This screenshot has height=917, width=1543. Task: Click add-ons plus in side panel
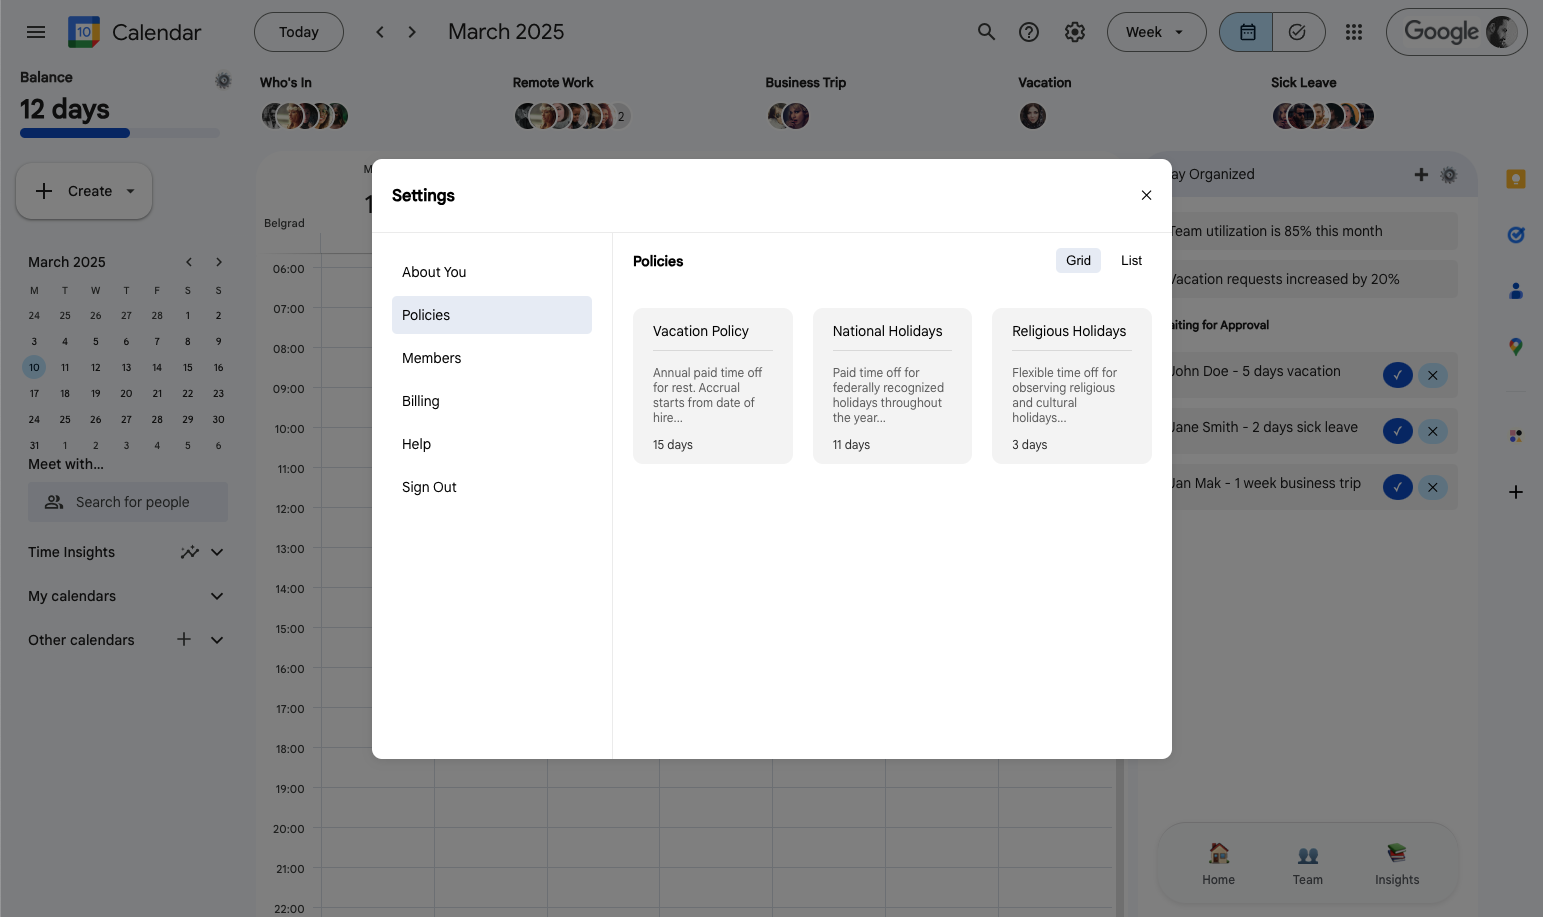coord(1516,492)
